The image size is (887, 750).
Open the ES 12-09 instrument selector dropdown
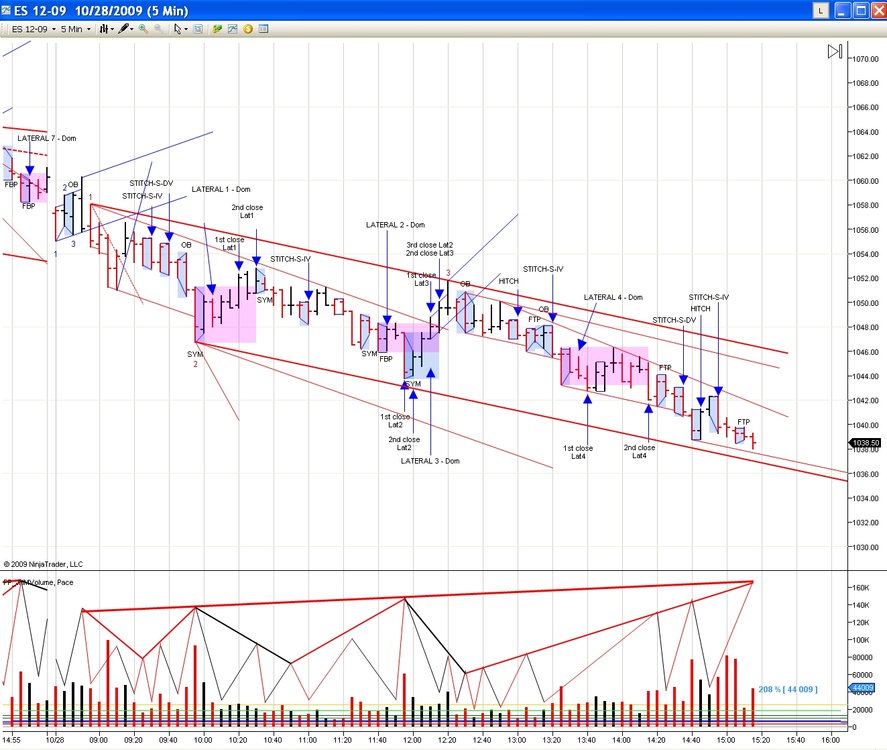click(33, 29)
